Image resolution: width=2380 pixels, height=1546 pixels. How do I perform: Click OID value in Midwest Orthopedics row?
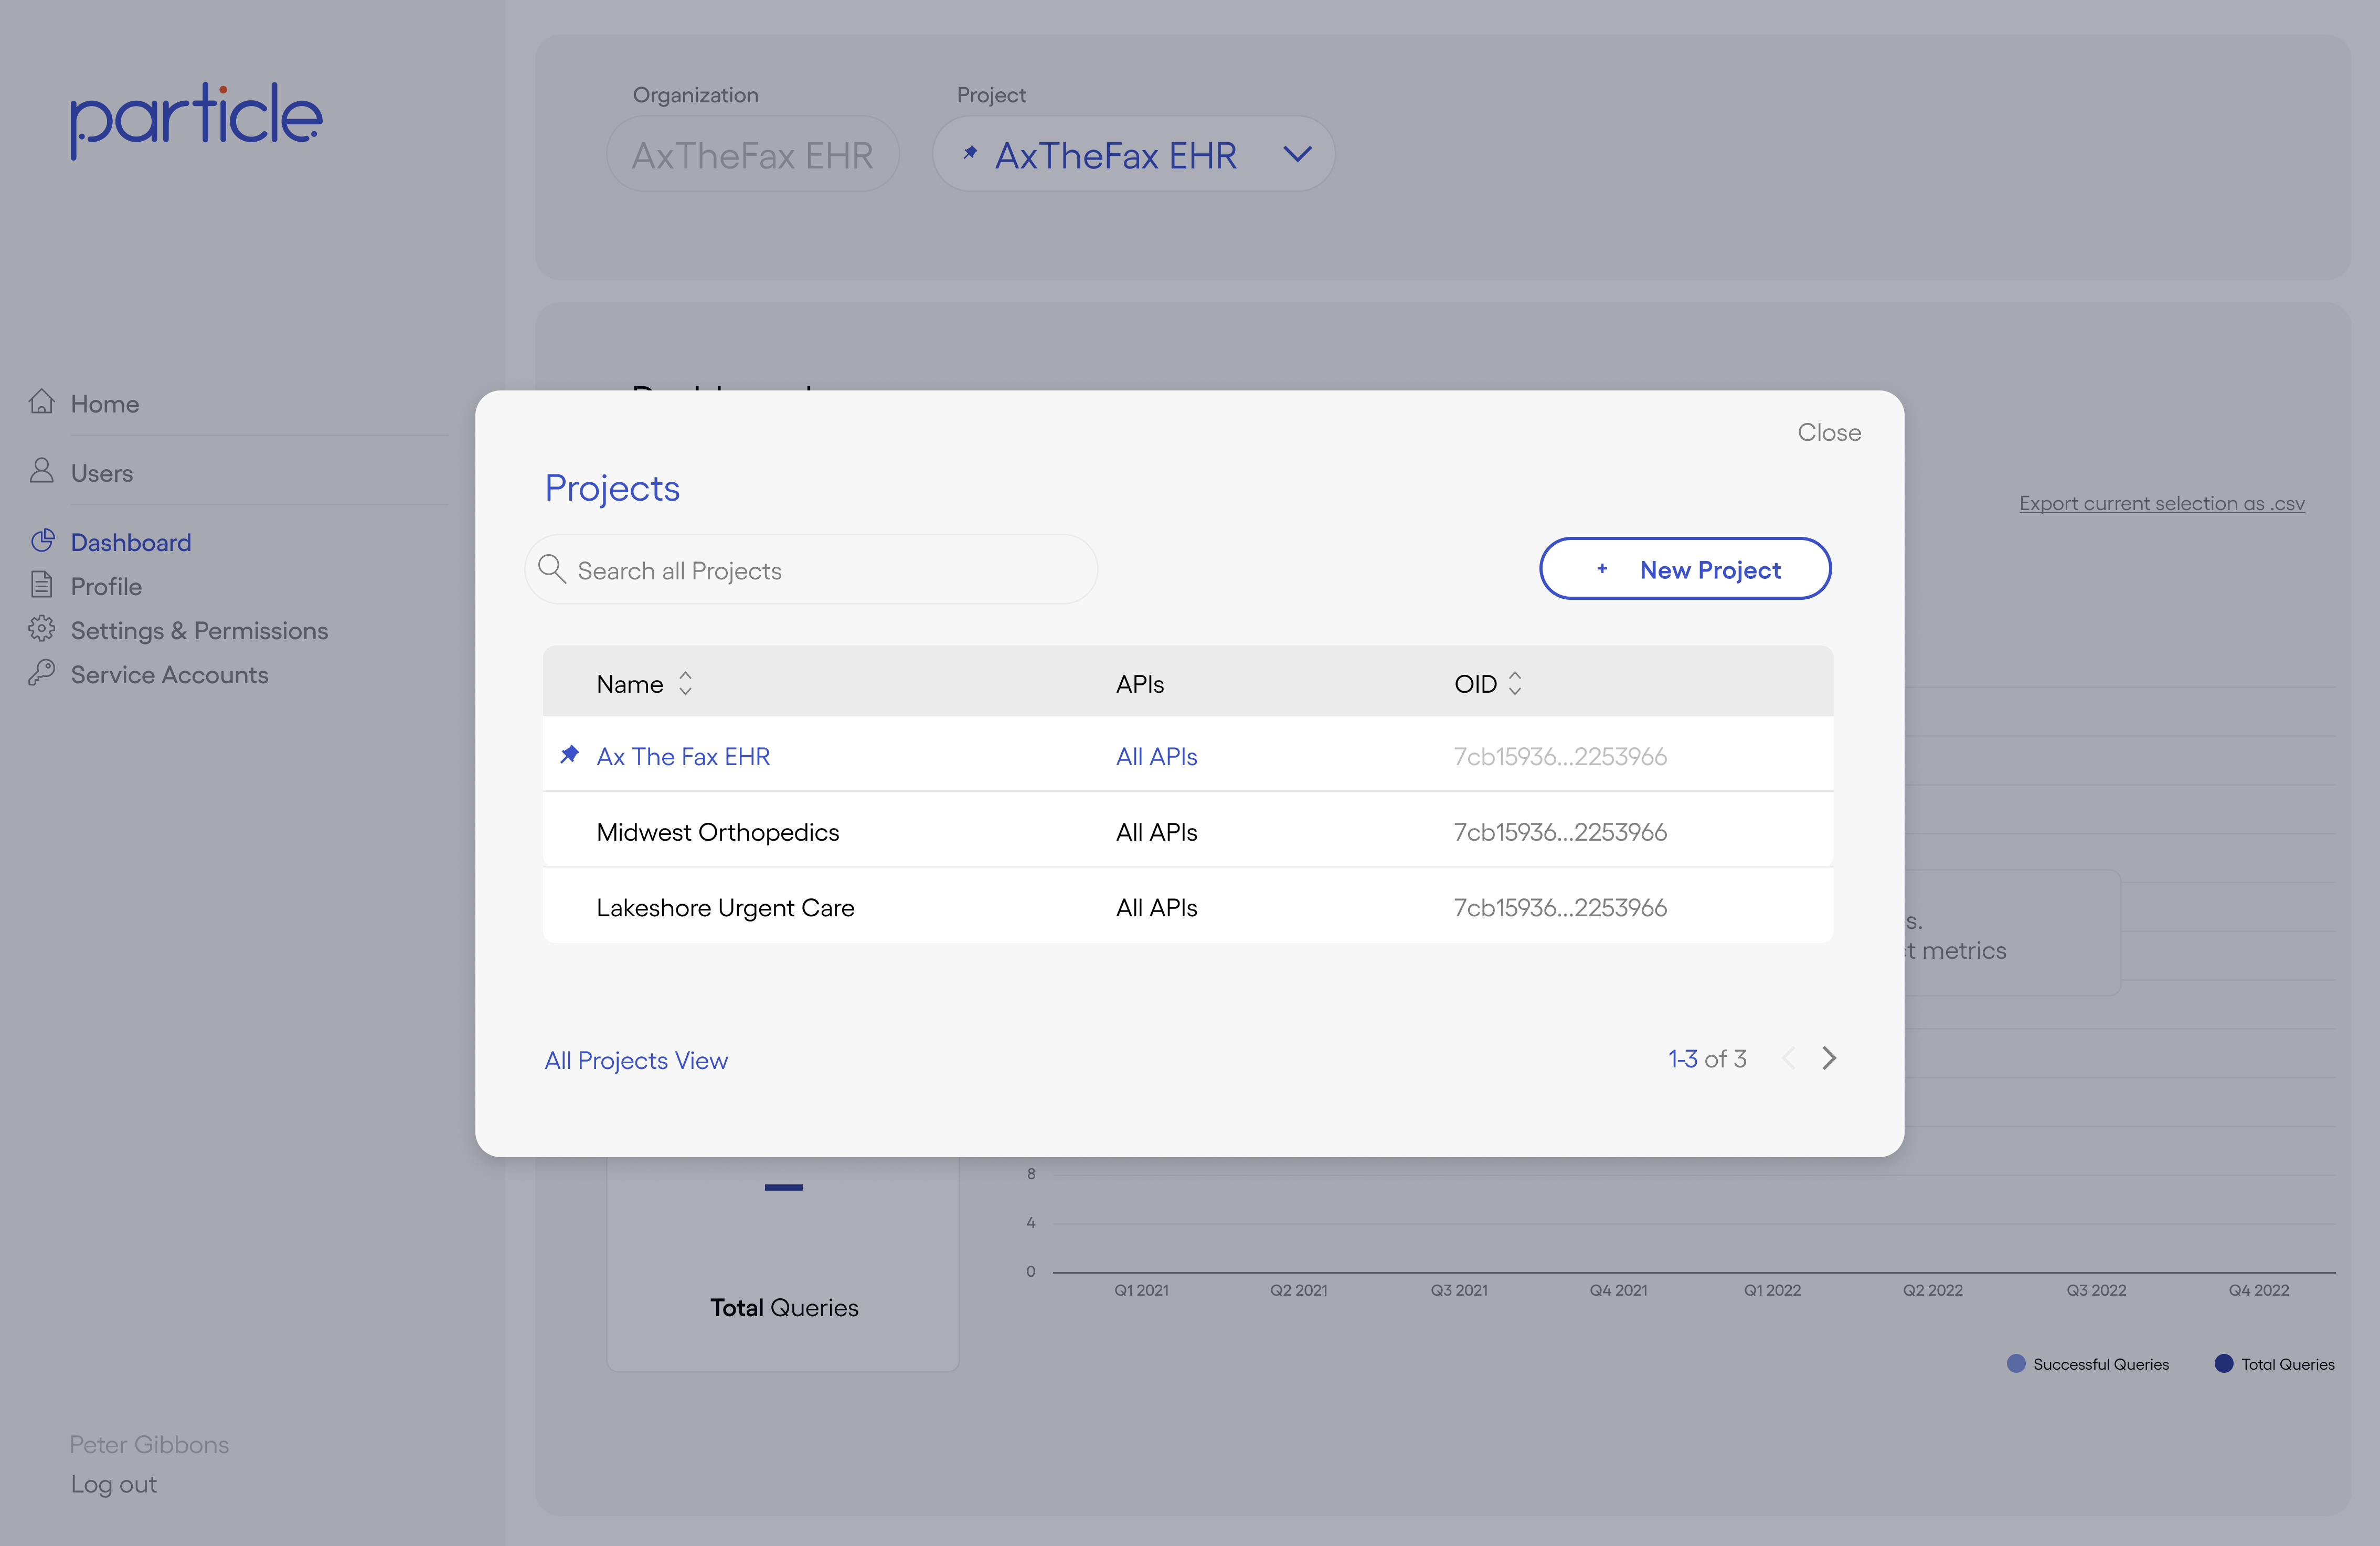pyautogui.click(x=1560, y=832)
